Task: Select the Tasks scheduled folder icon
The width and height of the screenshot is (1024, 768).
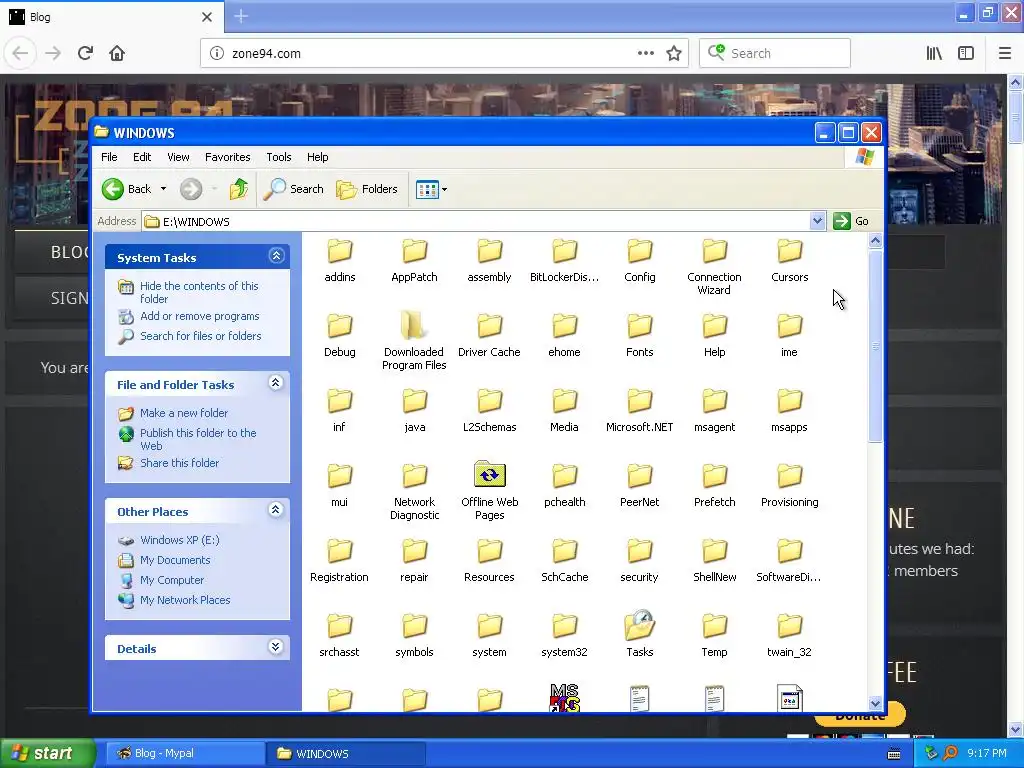Action: point(640,625)
